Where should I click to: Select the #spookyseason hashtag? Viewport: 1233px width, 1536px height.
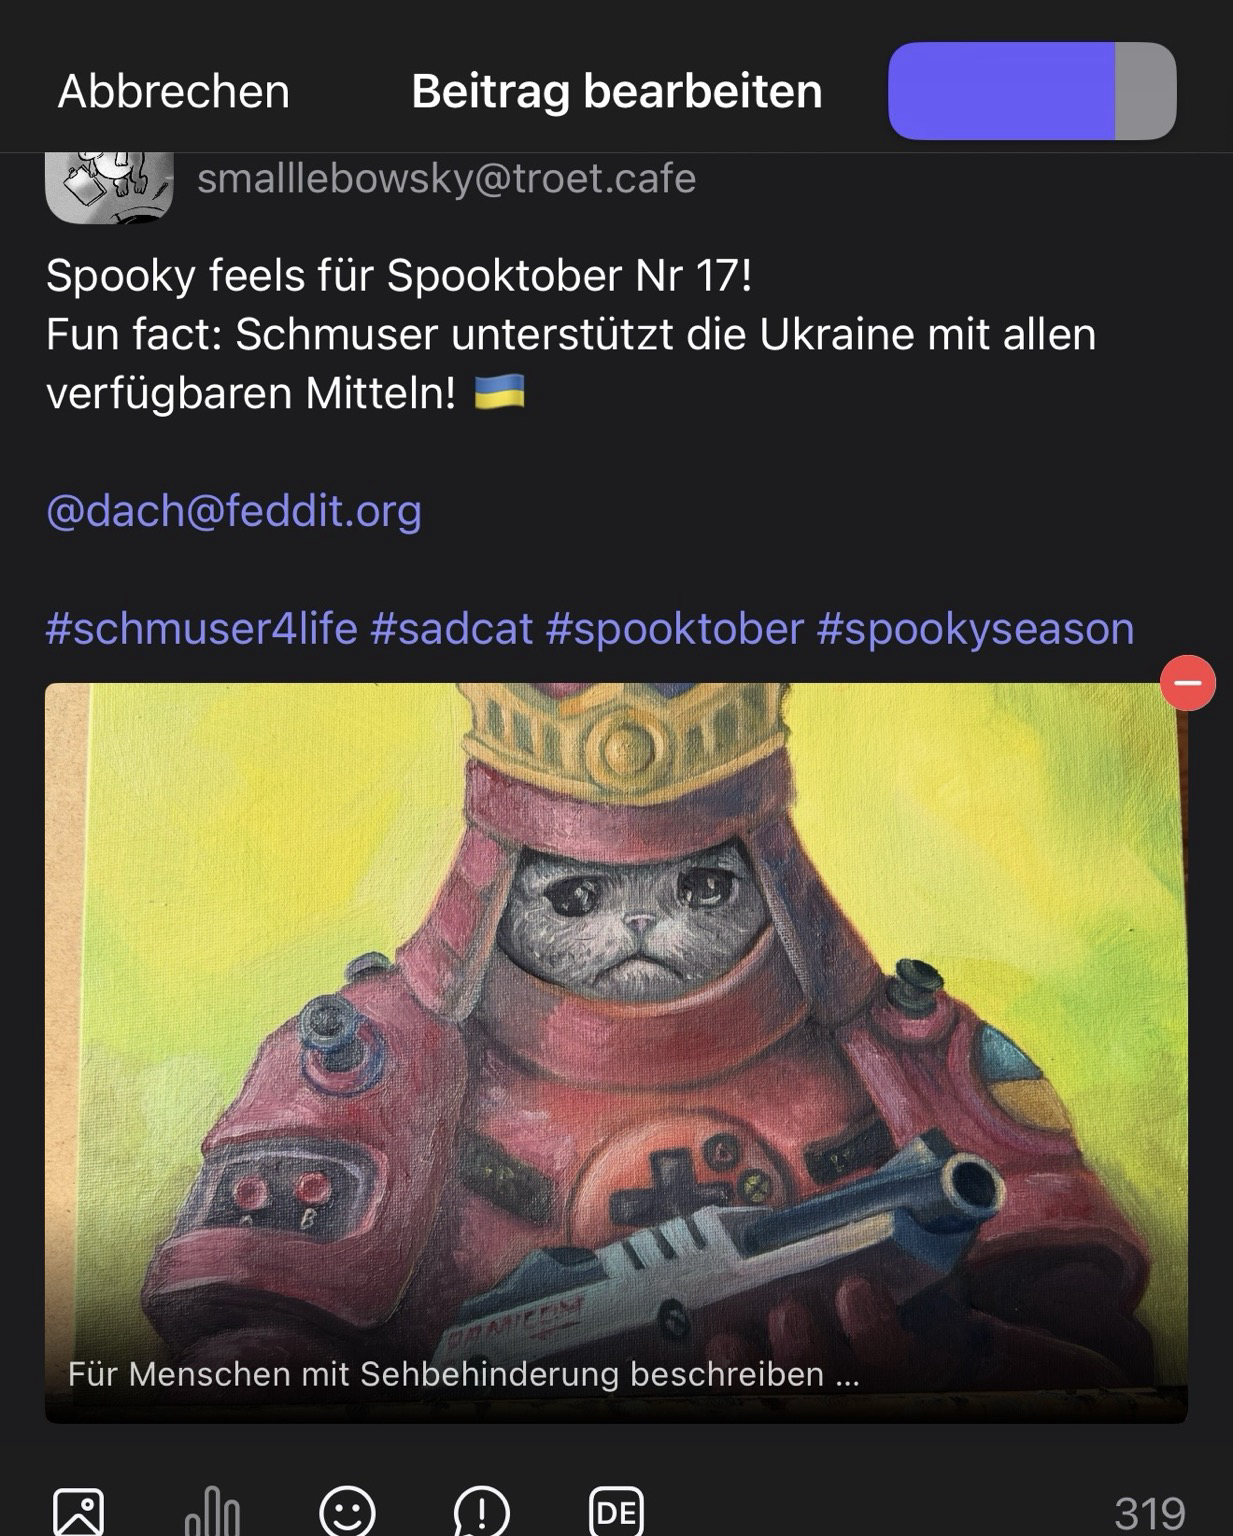[x=975, y=628]
